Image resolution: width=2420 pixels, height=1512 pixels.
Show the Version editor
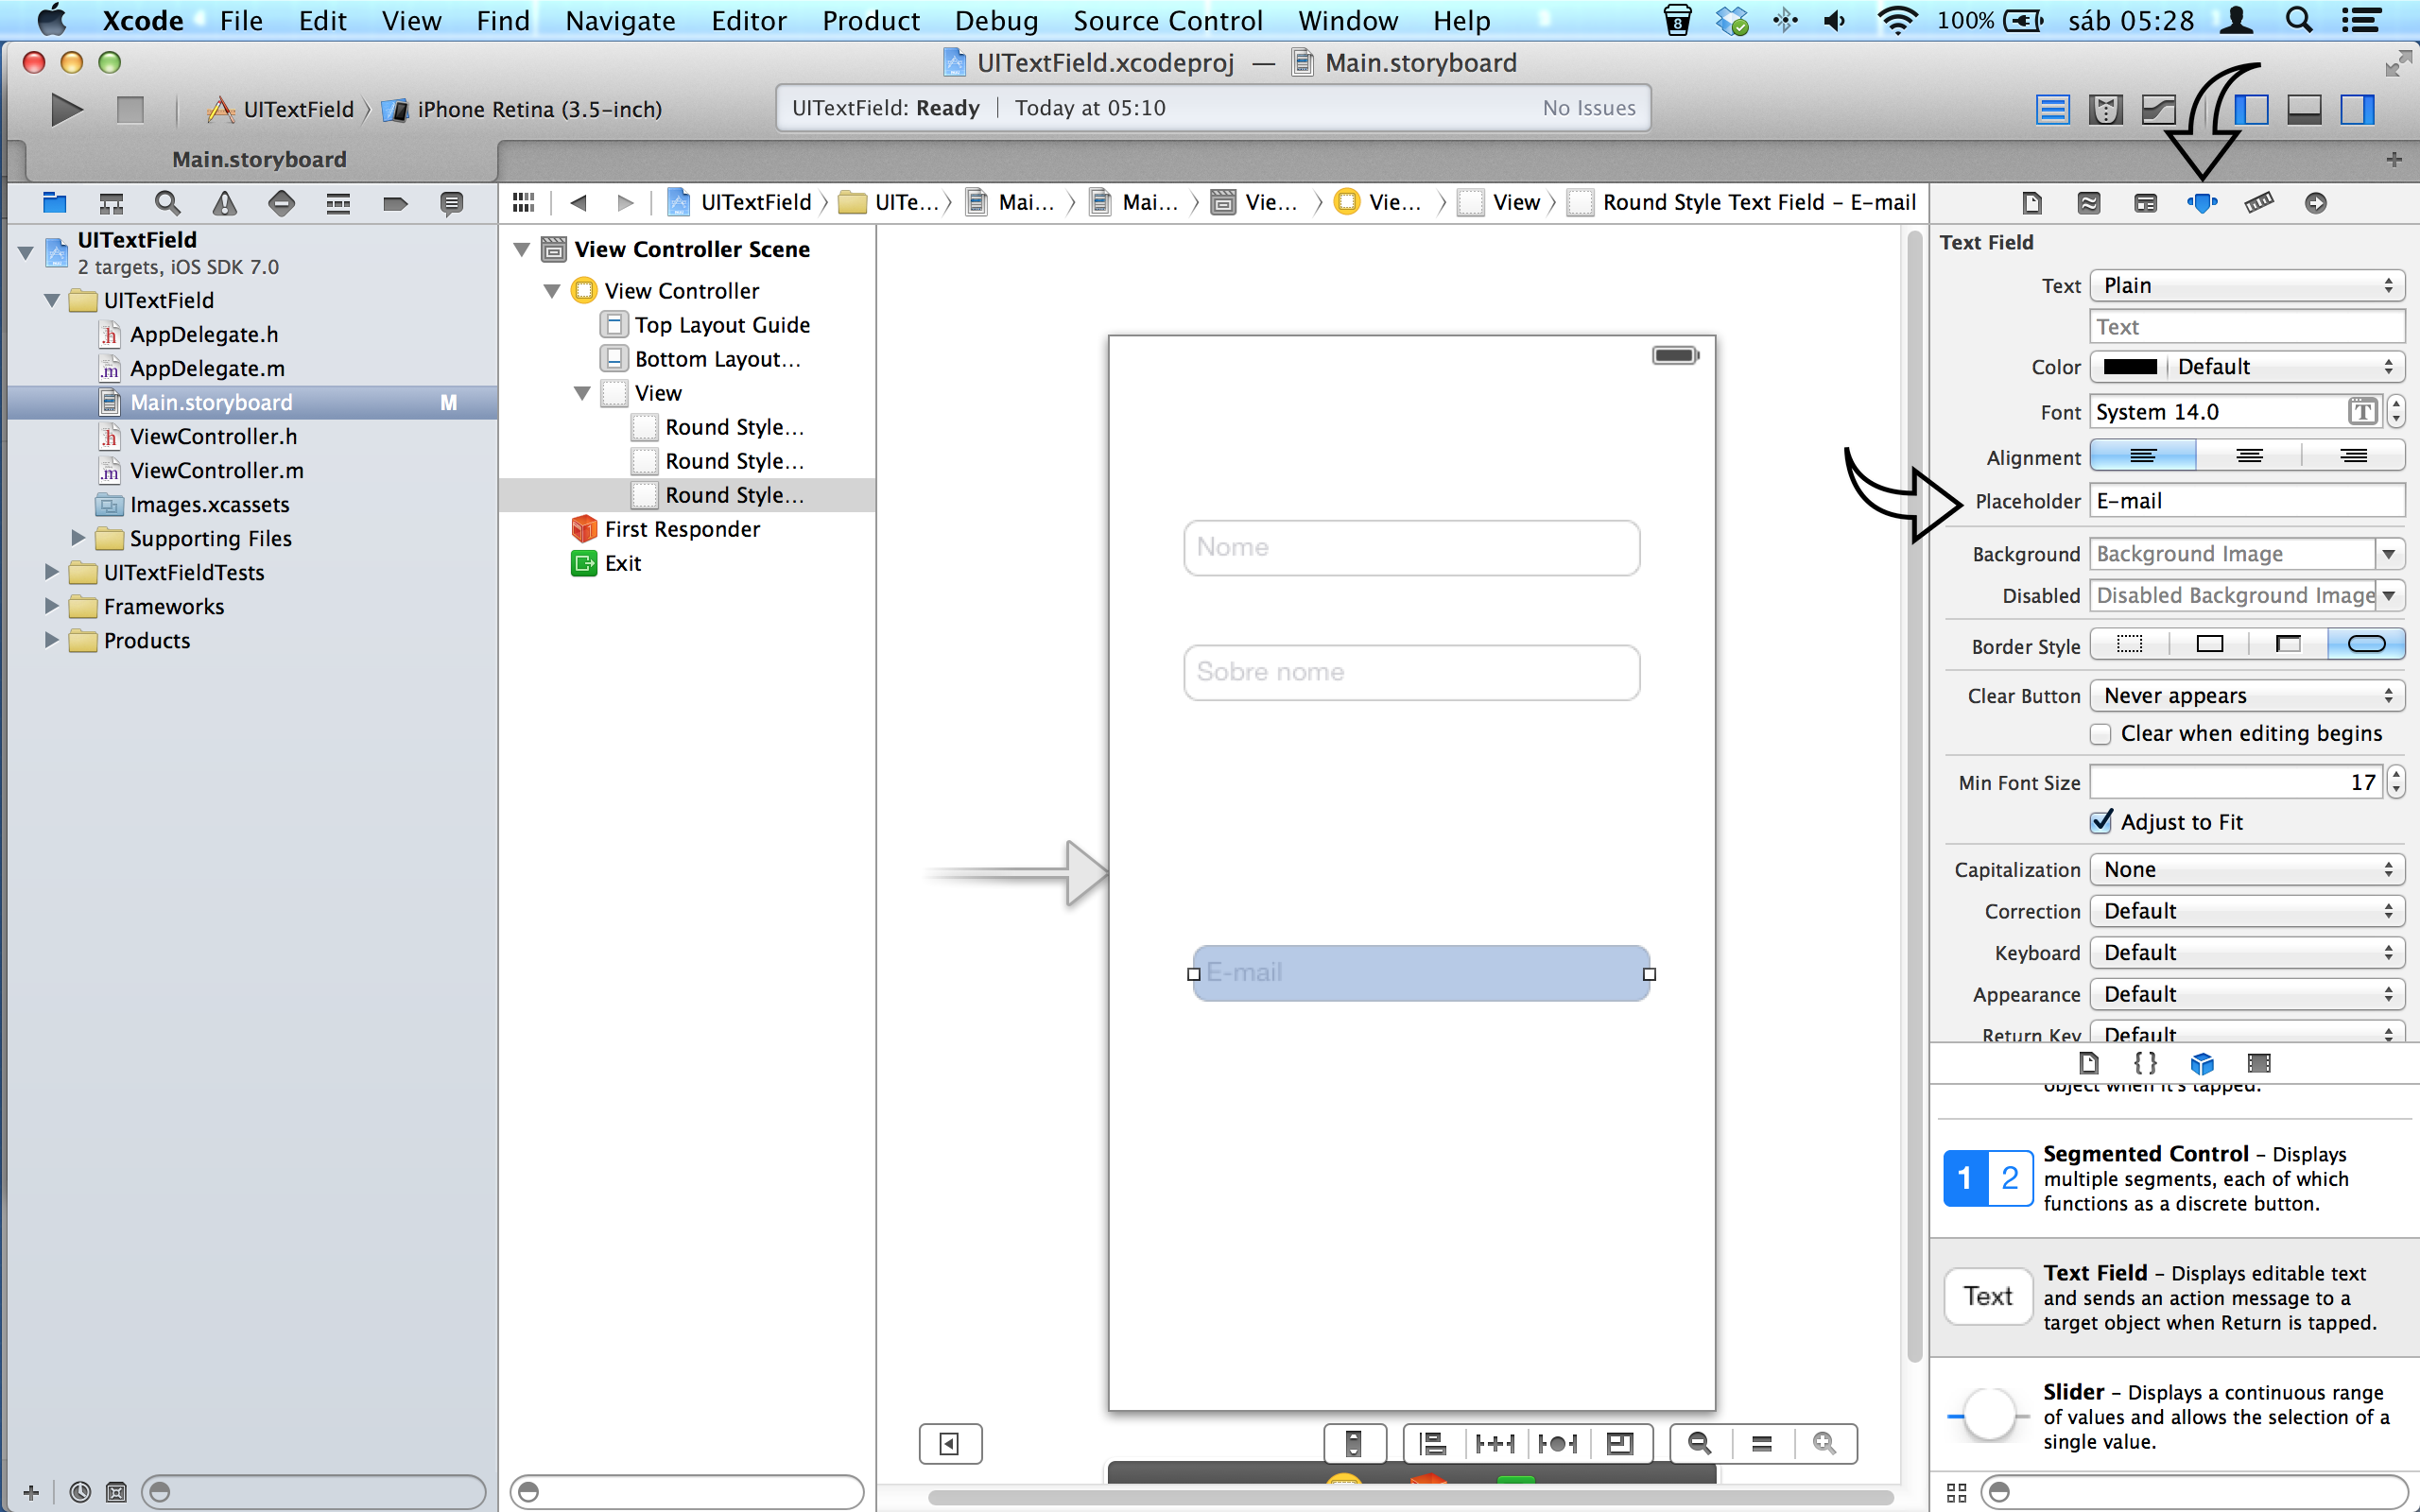(2159, 109)
